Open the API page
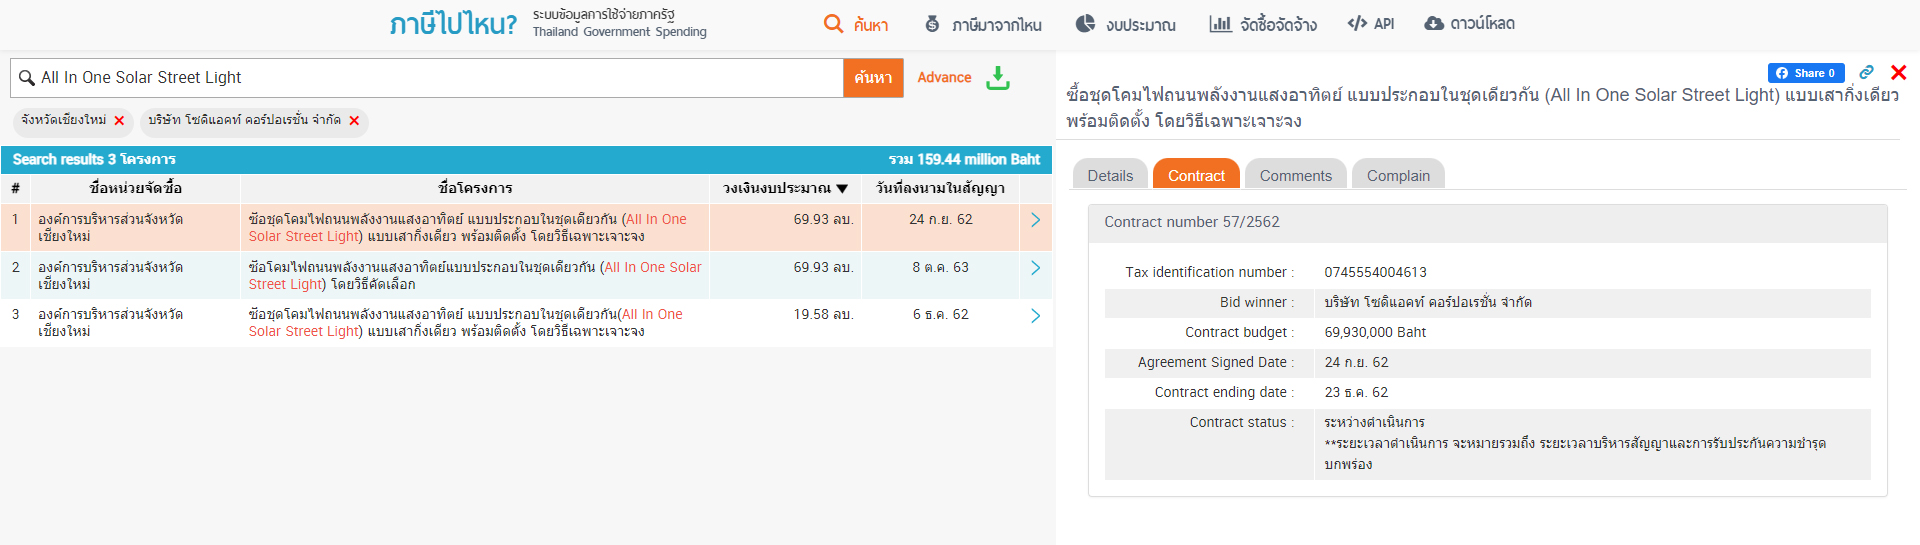Image resolution: width=1920 pixels, height=545 pixels. [x=1371, y=24]
